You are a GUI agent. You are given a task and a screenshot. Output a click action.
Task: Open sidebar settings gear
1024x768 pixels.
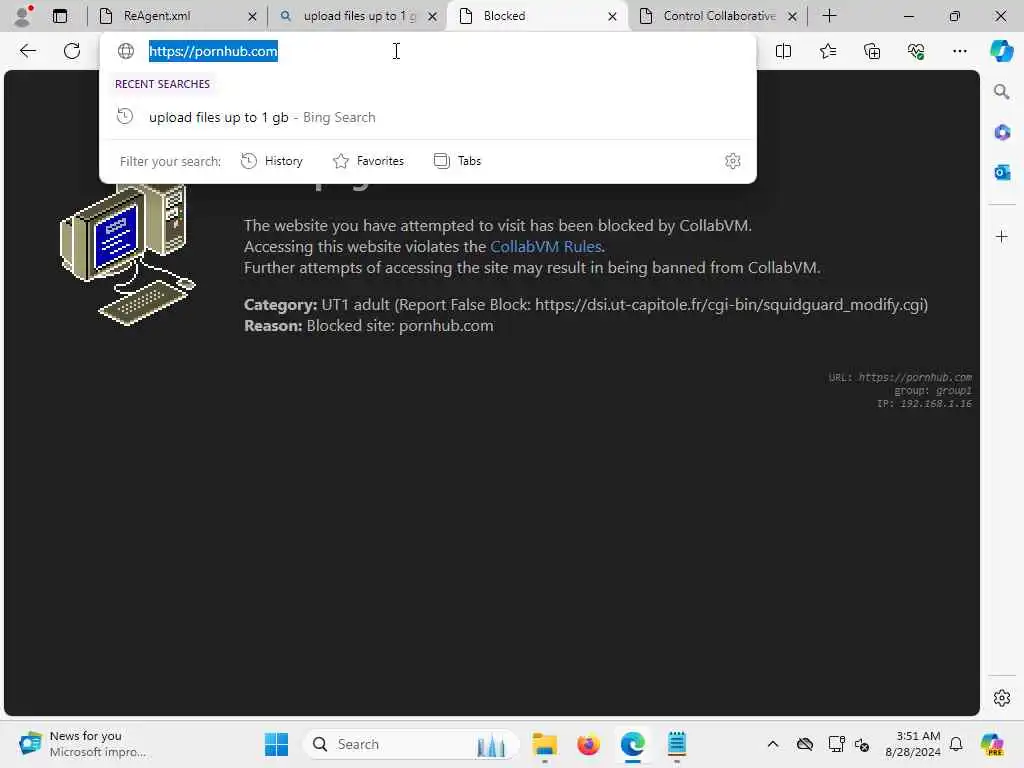[1002, 697]
